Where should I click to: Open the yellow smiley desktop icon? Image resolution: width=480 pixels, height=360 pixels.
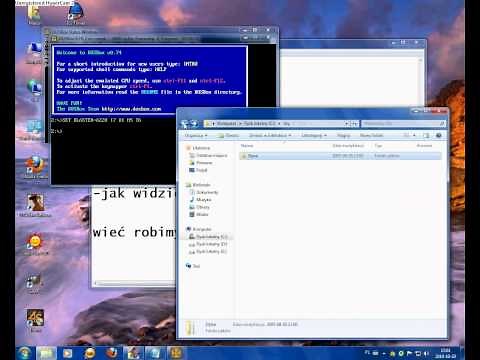click(35, 244)
